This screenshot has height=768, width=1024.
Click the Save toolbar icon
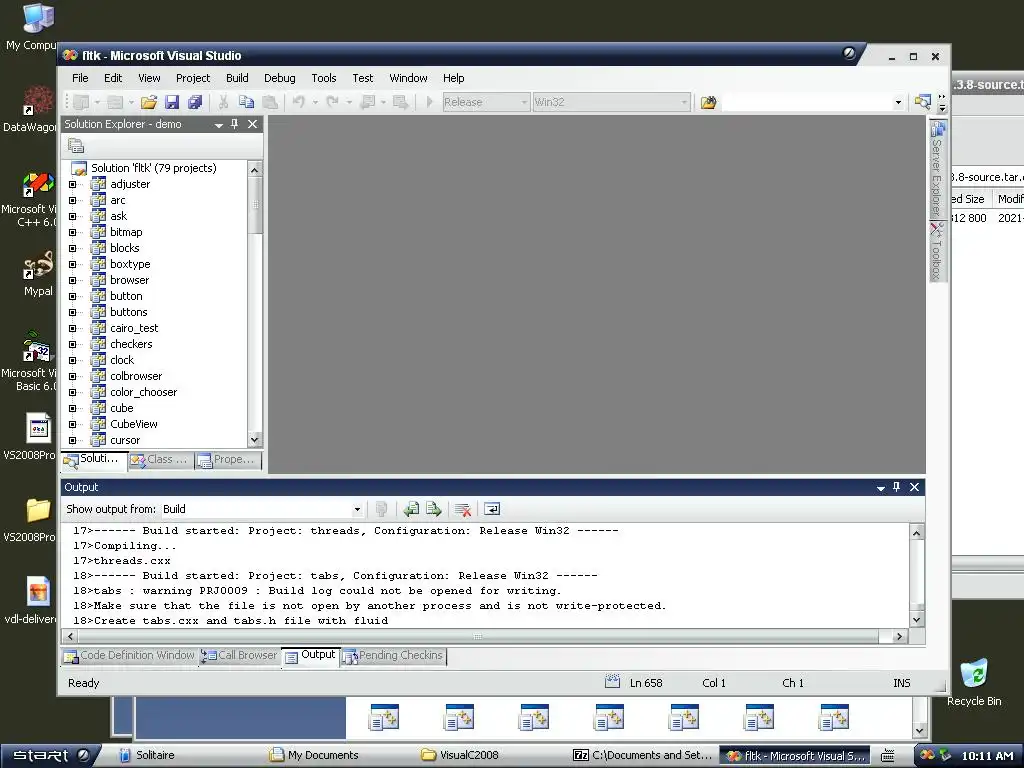click(172, 102)
